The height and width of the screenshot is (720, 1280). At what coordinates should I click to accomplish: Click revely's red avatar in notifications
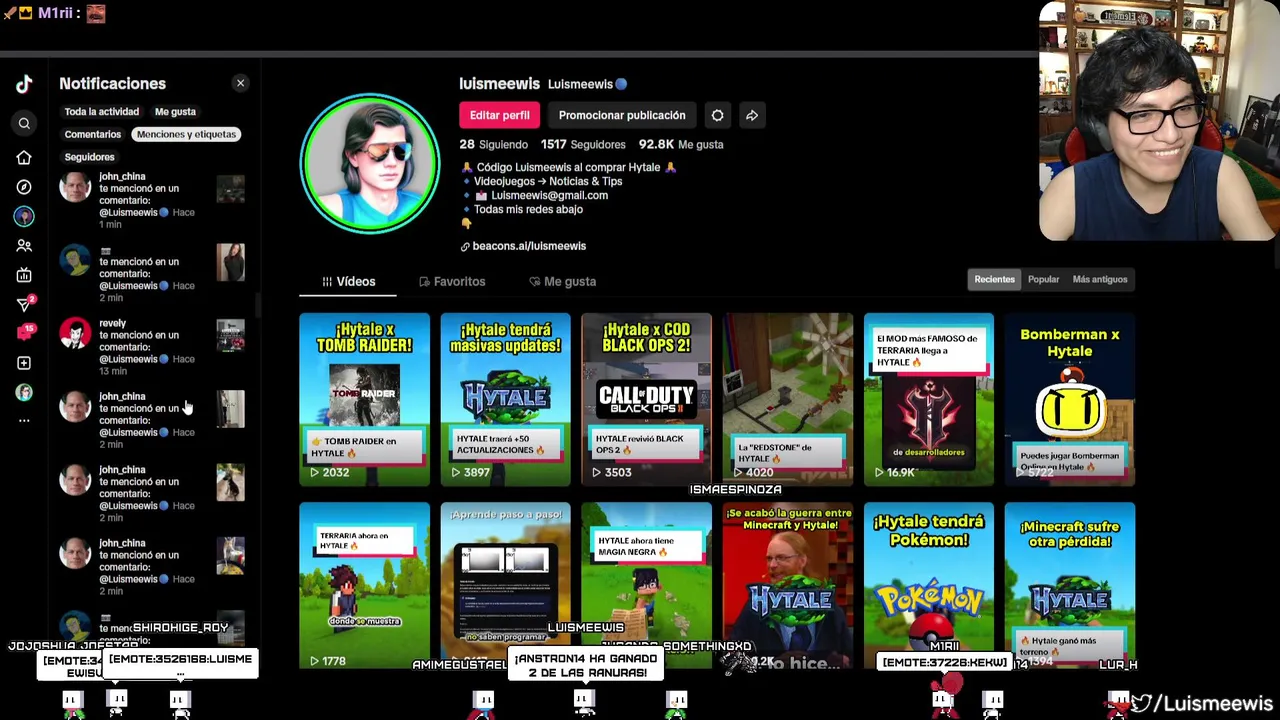[75, 334]
